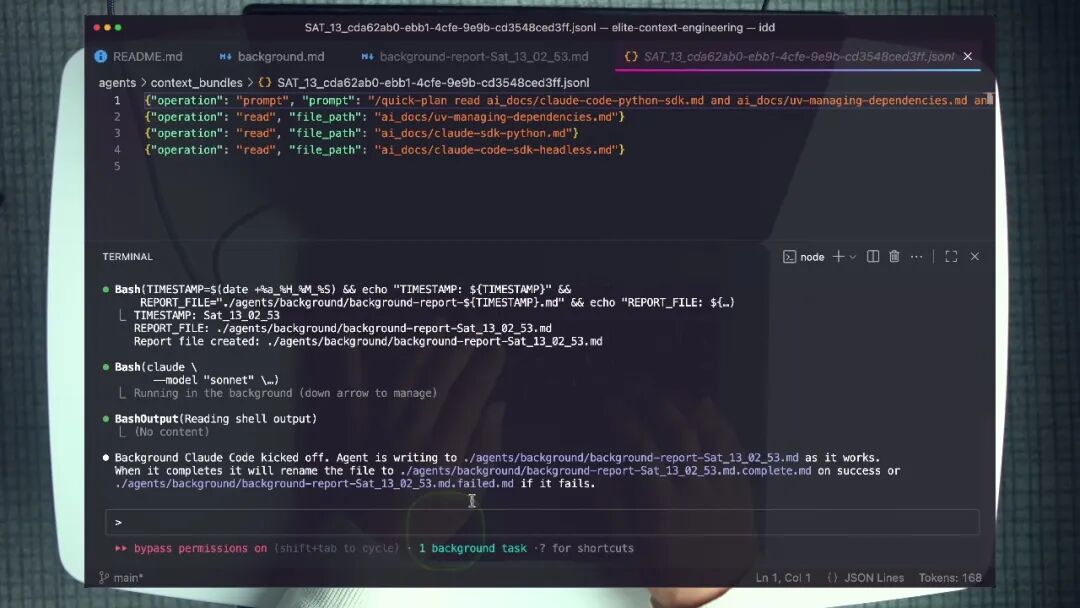The width and height of the screenshot is (1080, 608).
Task: Click the markdown icon on background.md tab
Action: coord(225,56)
